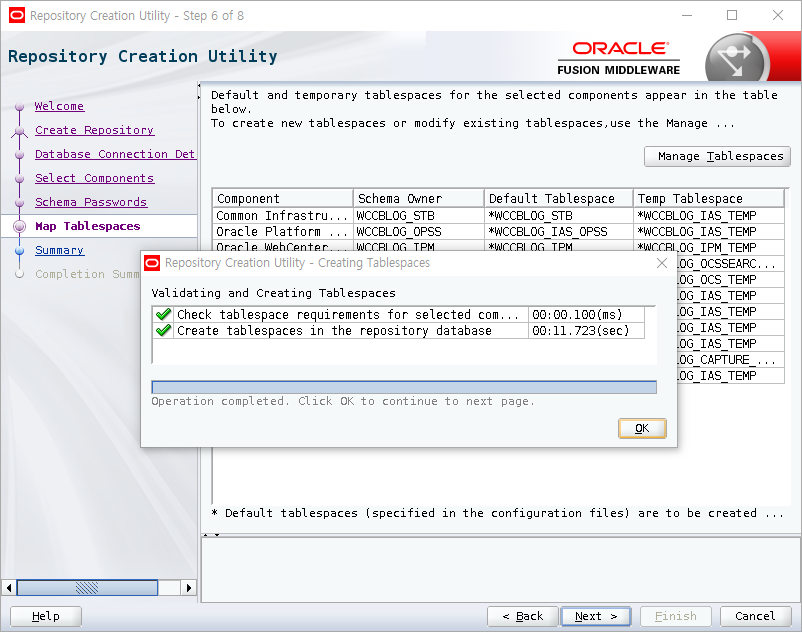Click the Oracle Fusion Middleware logo
Image resolution: width=802 pixels, height=632 pixels.
[x=618, y=58]
